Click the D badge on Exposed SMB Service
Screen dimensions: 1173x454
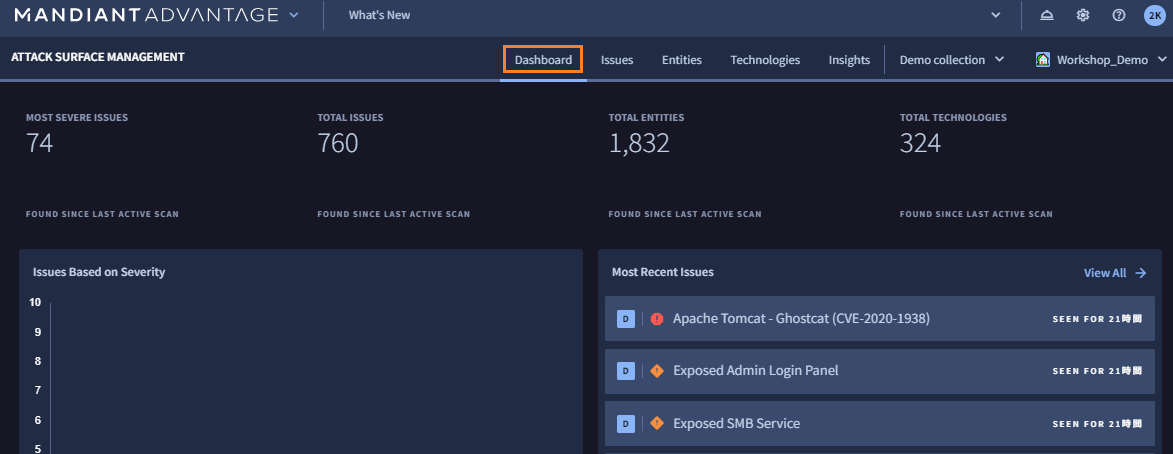tap(625, 423)
